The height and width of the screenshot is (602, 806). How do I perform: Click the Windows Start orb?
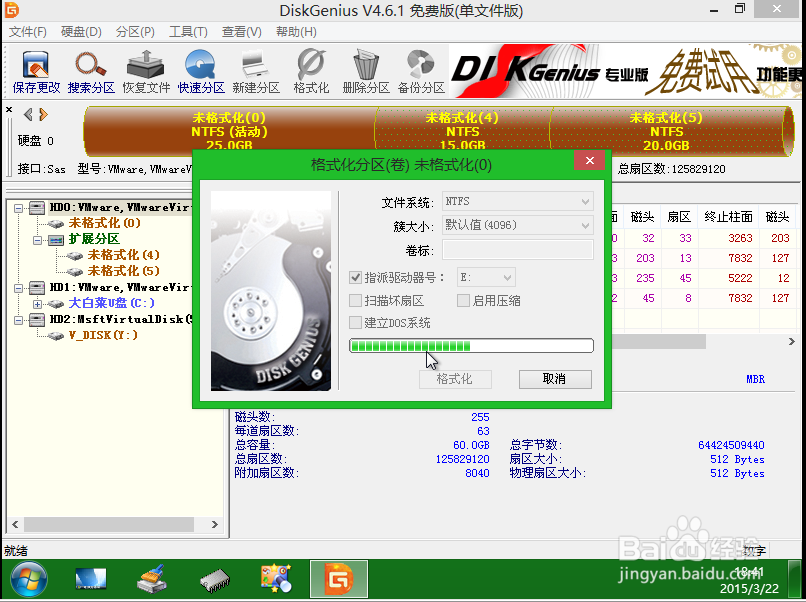tap(29, 579)
